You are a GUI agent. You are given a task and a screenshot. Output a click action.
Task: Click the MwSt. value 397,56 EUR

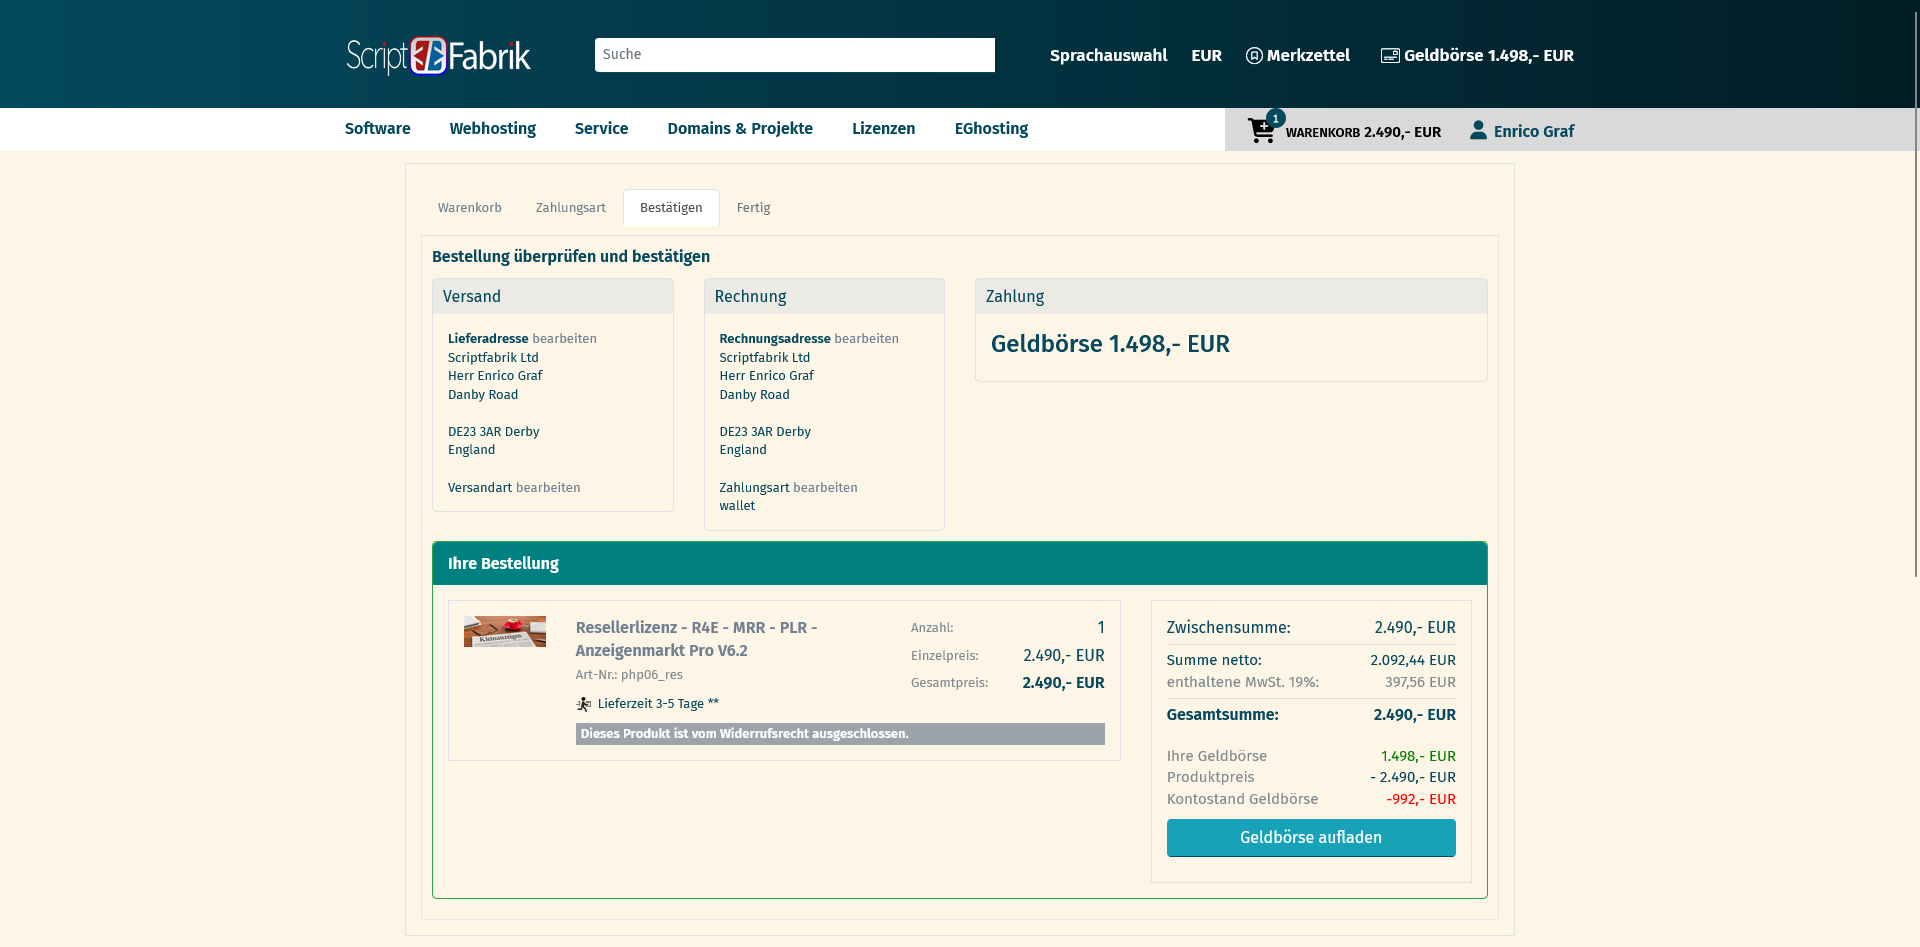pyautogui.click(x=1420, y=682)
